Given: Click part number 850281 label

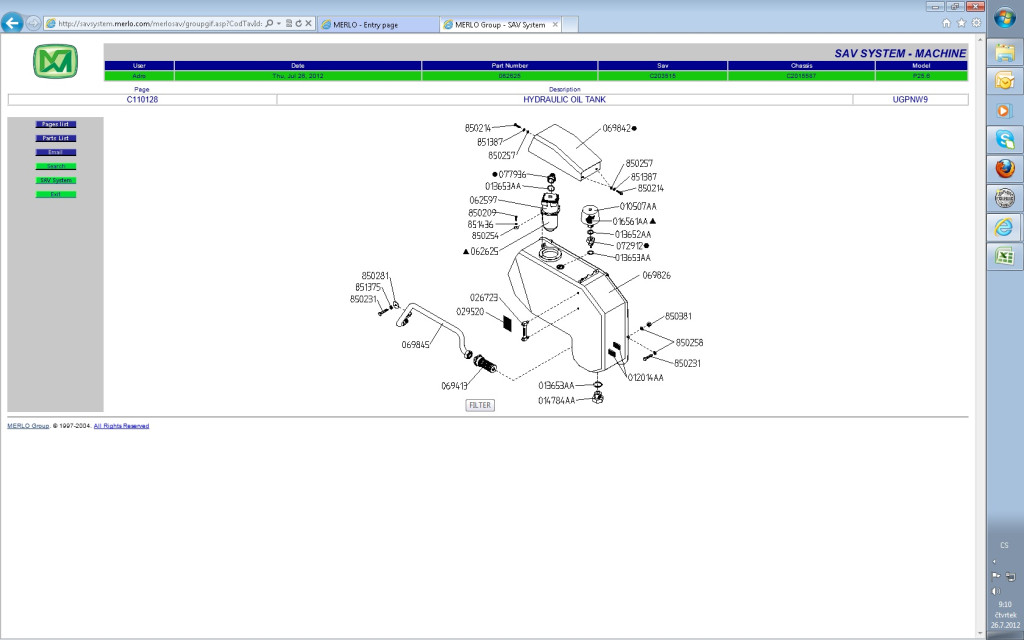Looking at the screenshot, I should point(376,276).
